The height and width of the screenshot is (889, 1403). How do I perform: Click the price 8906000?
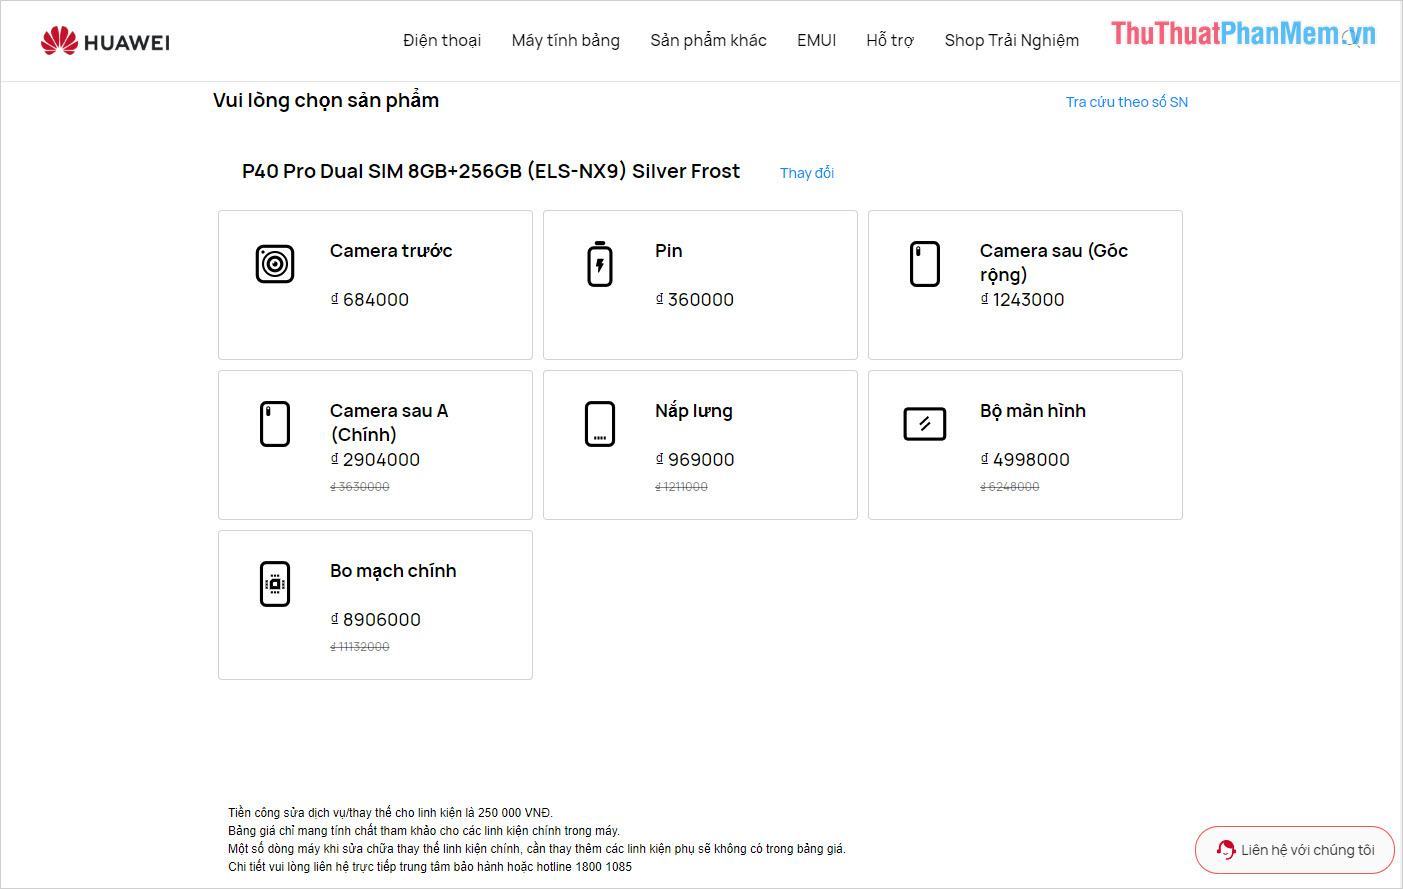pyautogui.click(x=376, y=620)
